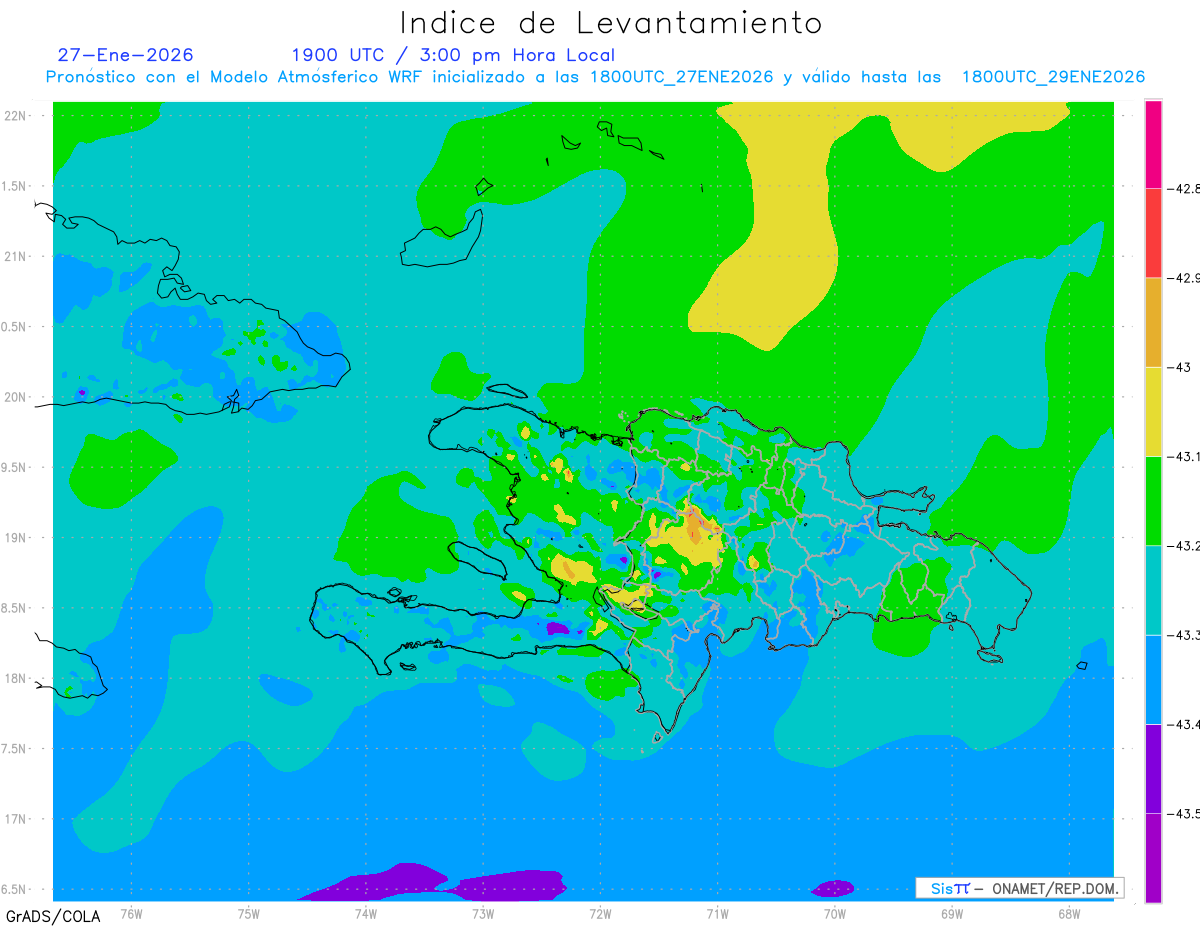Select the orange swatch in the color scale
Image resolution: width=1200 pixels, height=927 pixels.
[x=1153, y=322]
